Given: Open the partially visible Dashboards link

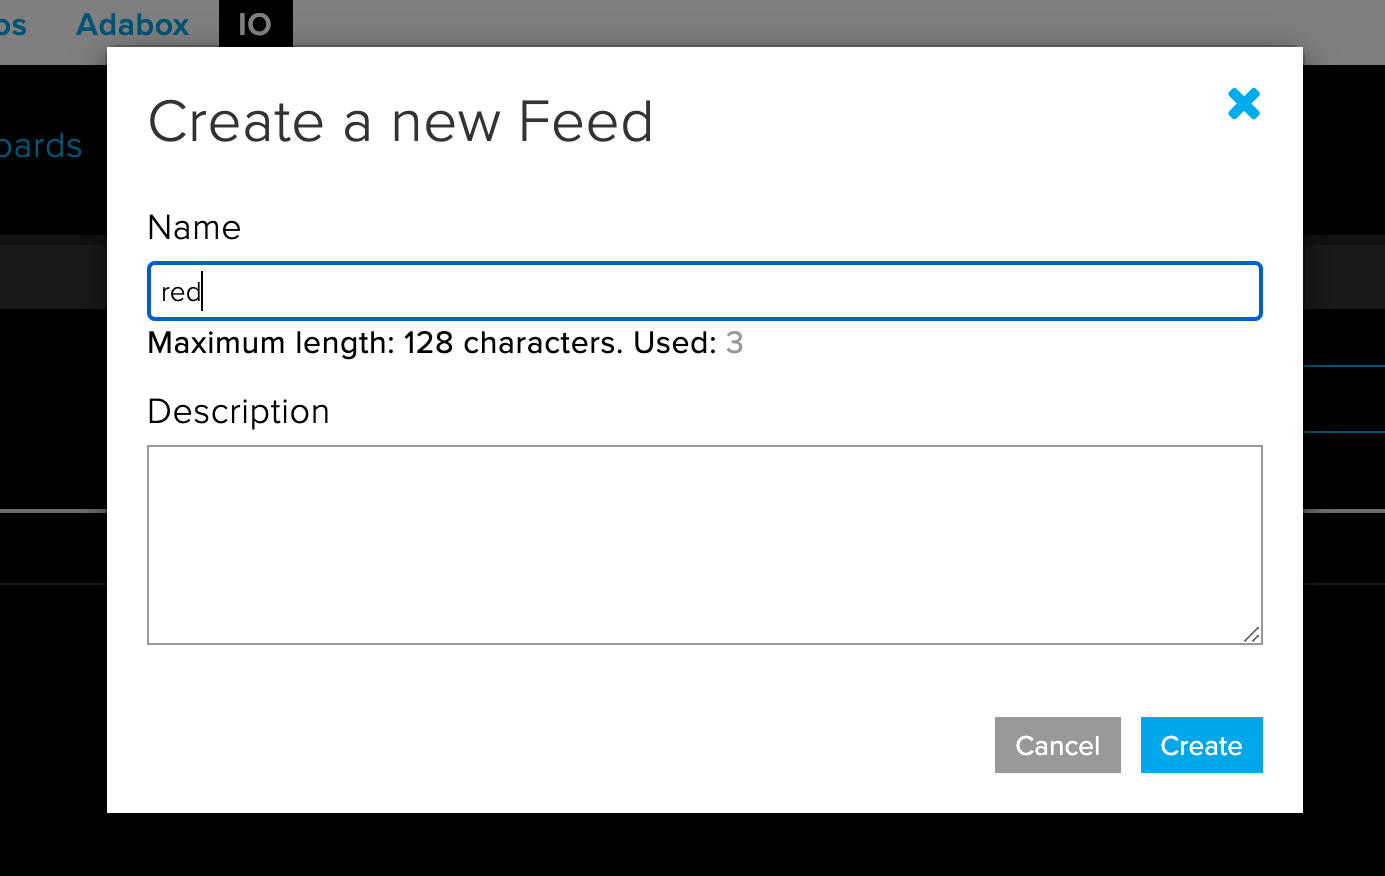Looking at the screenshot, I should click(x=41, y=146).
